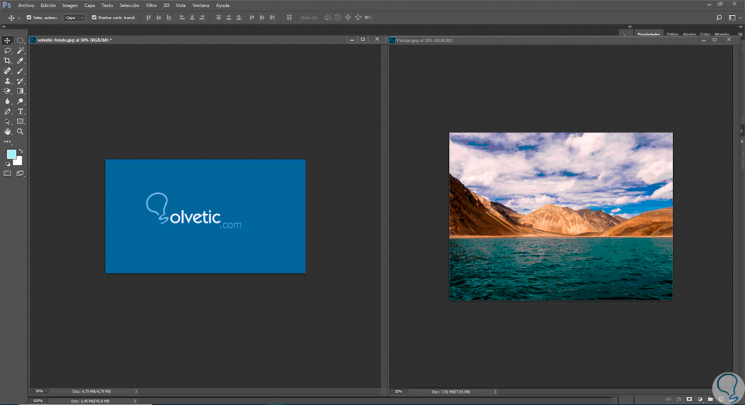Open the Filtro menu
The width and height of the screenshot is (745, 405).
pos(151,5)
